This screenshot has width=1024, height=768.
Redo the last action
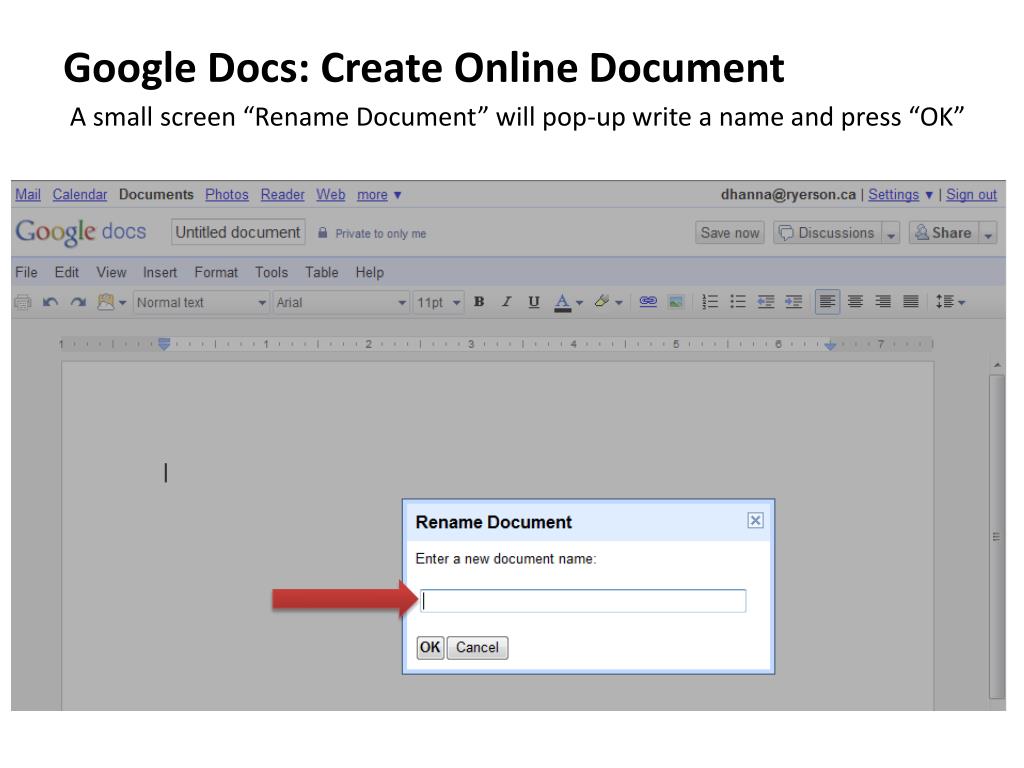[x=78, y=302]
